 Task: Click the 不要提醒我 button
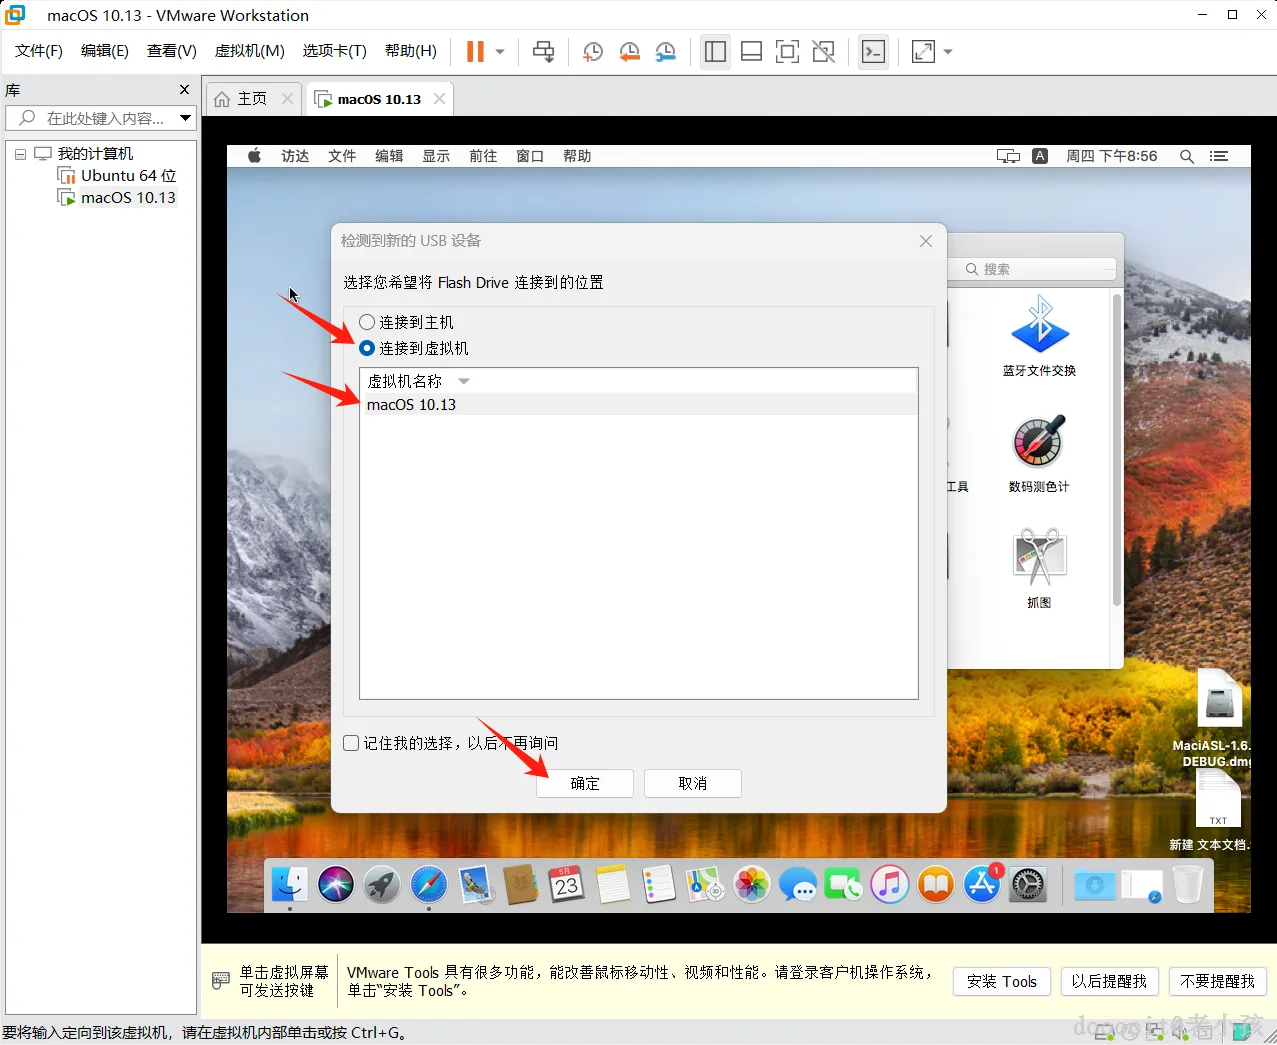(1218, 982)
